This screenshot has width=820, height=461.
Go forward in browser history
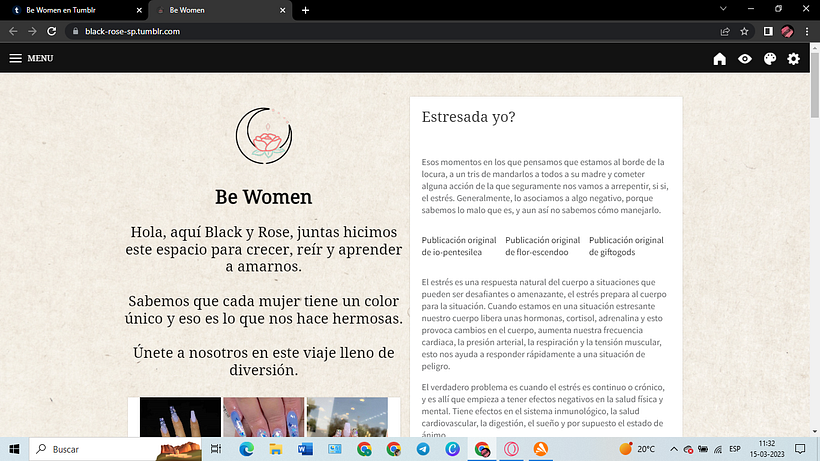(x=32, y=31)
